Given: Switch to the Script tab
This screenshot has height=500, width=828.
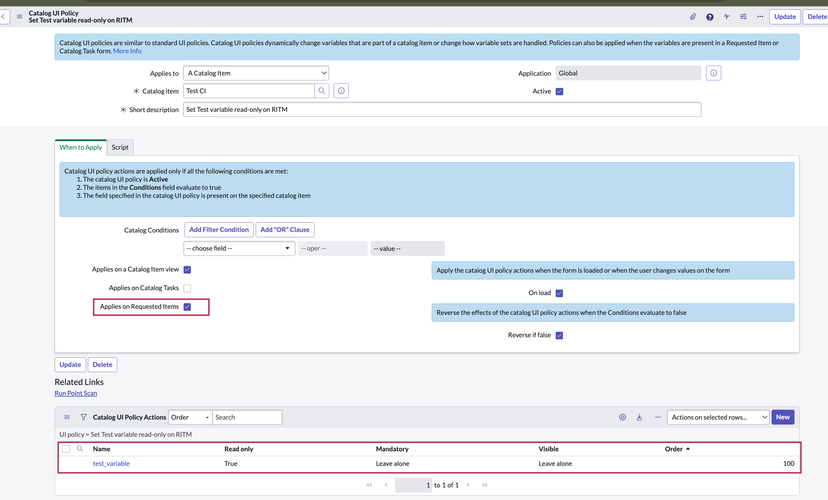Looking at the screenshot, I should [x=120, y=147].
